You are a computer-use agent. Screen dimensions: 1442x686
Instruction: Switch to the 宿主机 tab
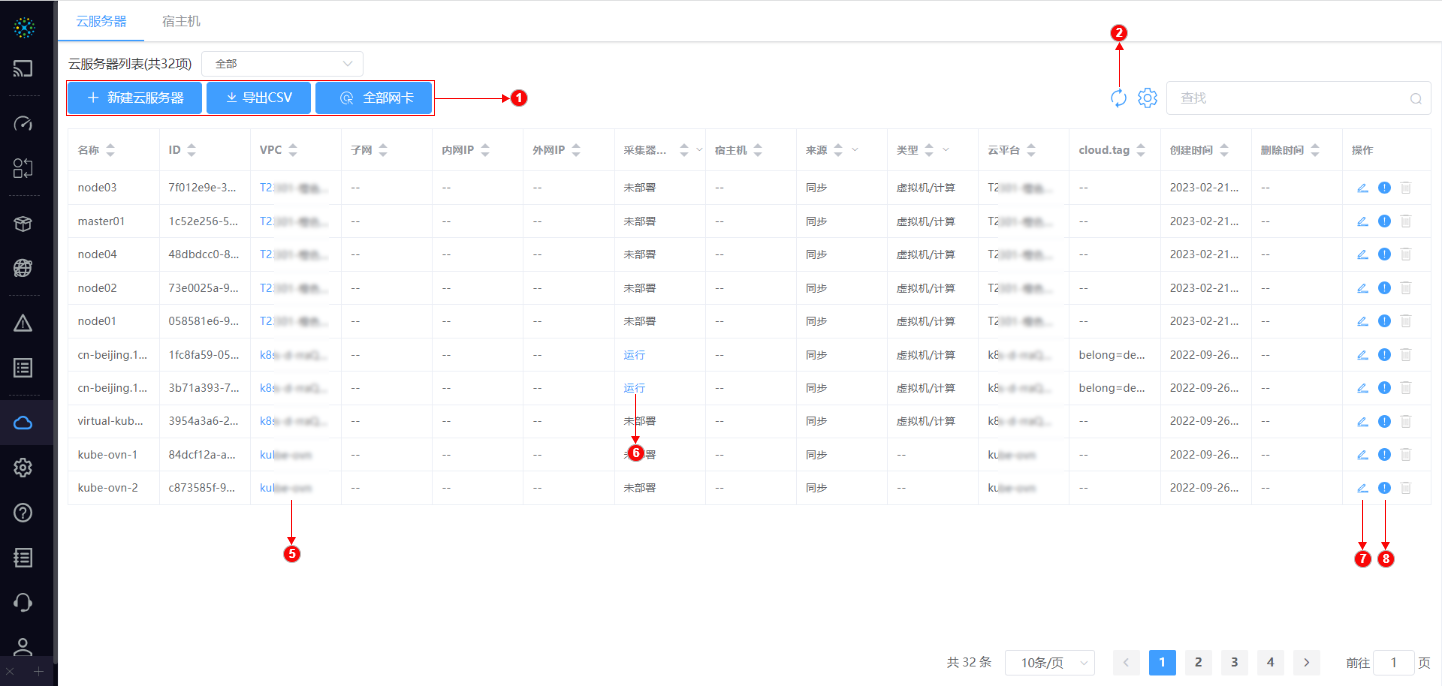coord(182,21)
